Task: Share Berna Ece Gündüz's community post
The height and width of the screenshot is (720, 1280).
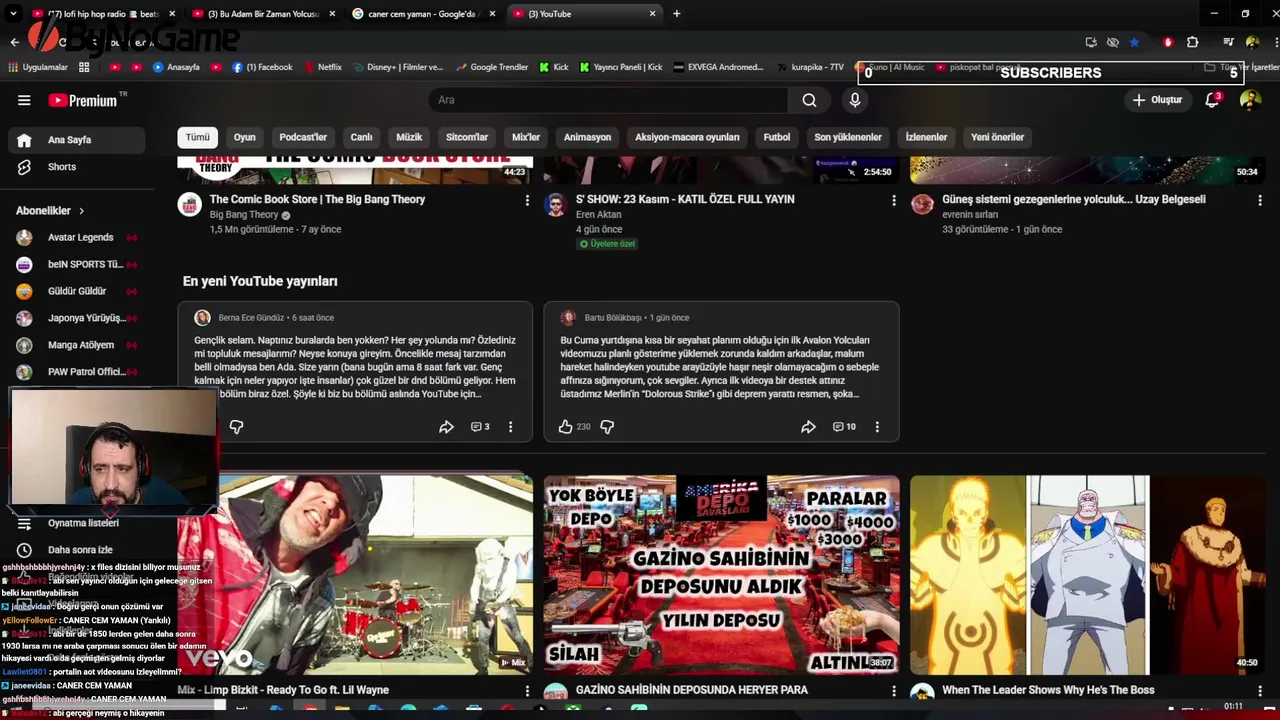Action: (446, 427)
